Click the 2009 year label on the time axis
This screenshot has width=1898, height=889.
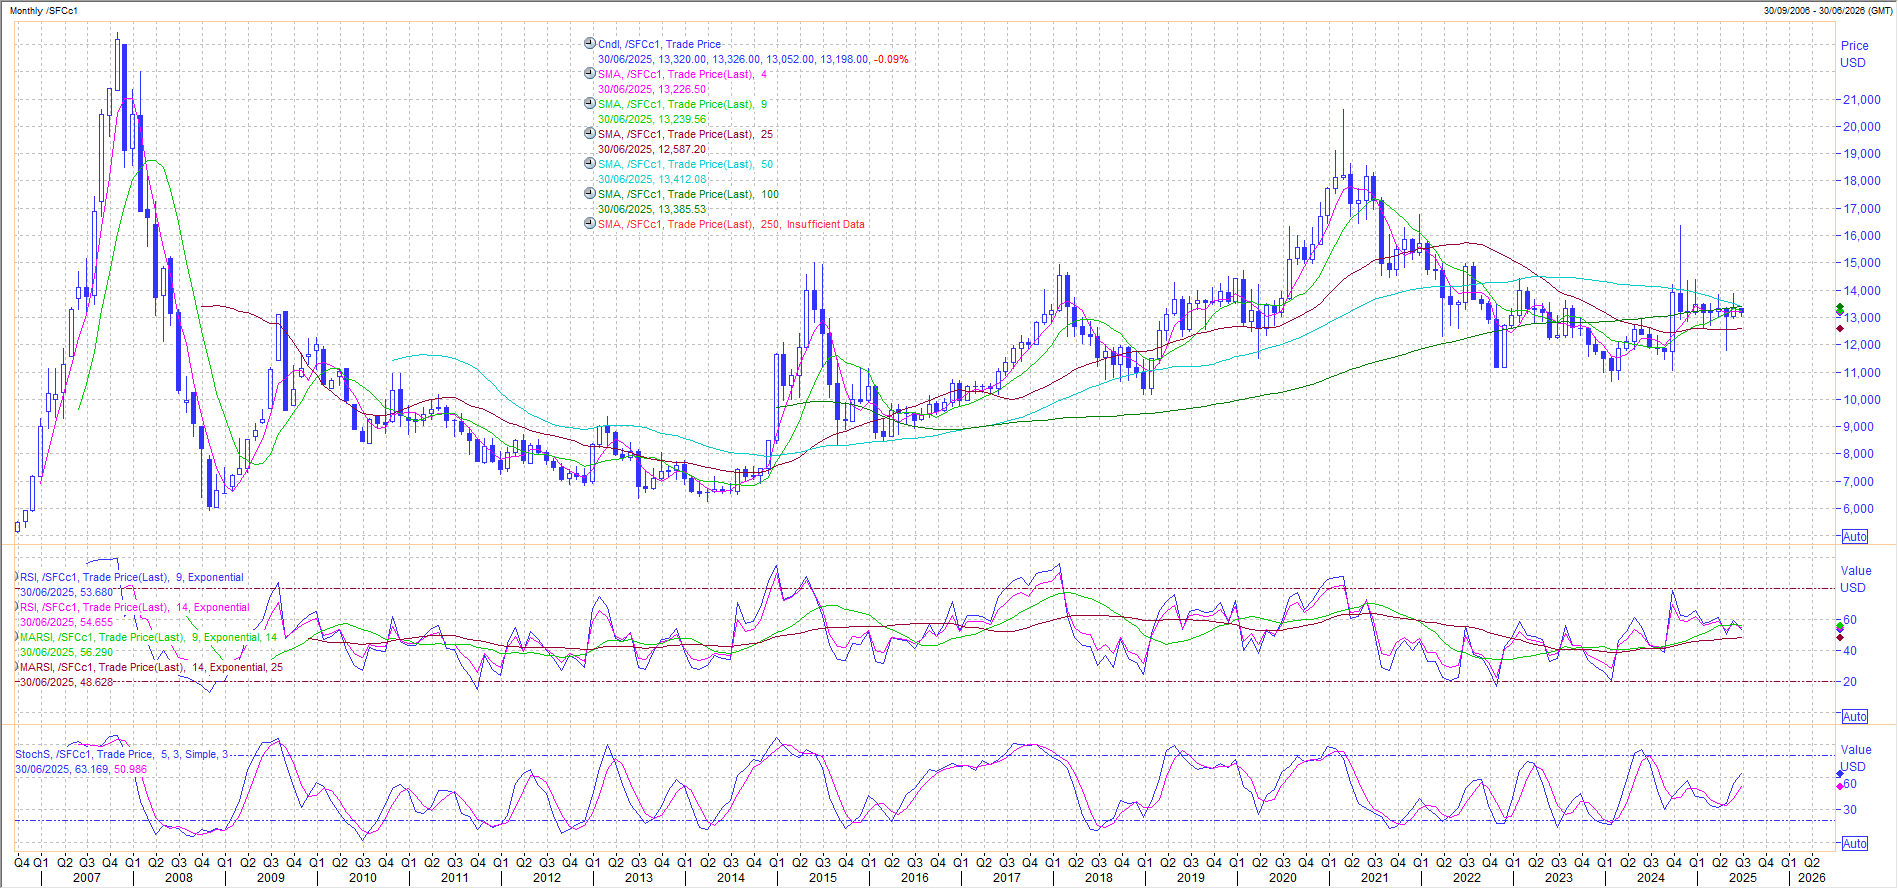(271, 877)
